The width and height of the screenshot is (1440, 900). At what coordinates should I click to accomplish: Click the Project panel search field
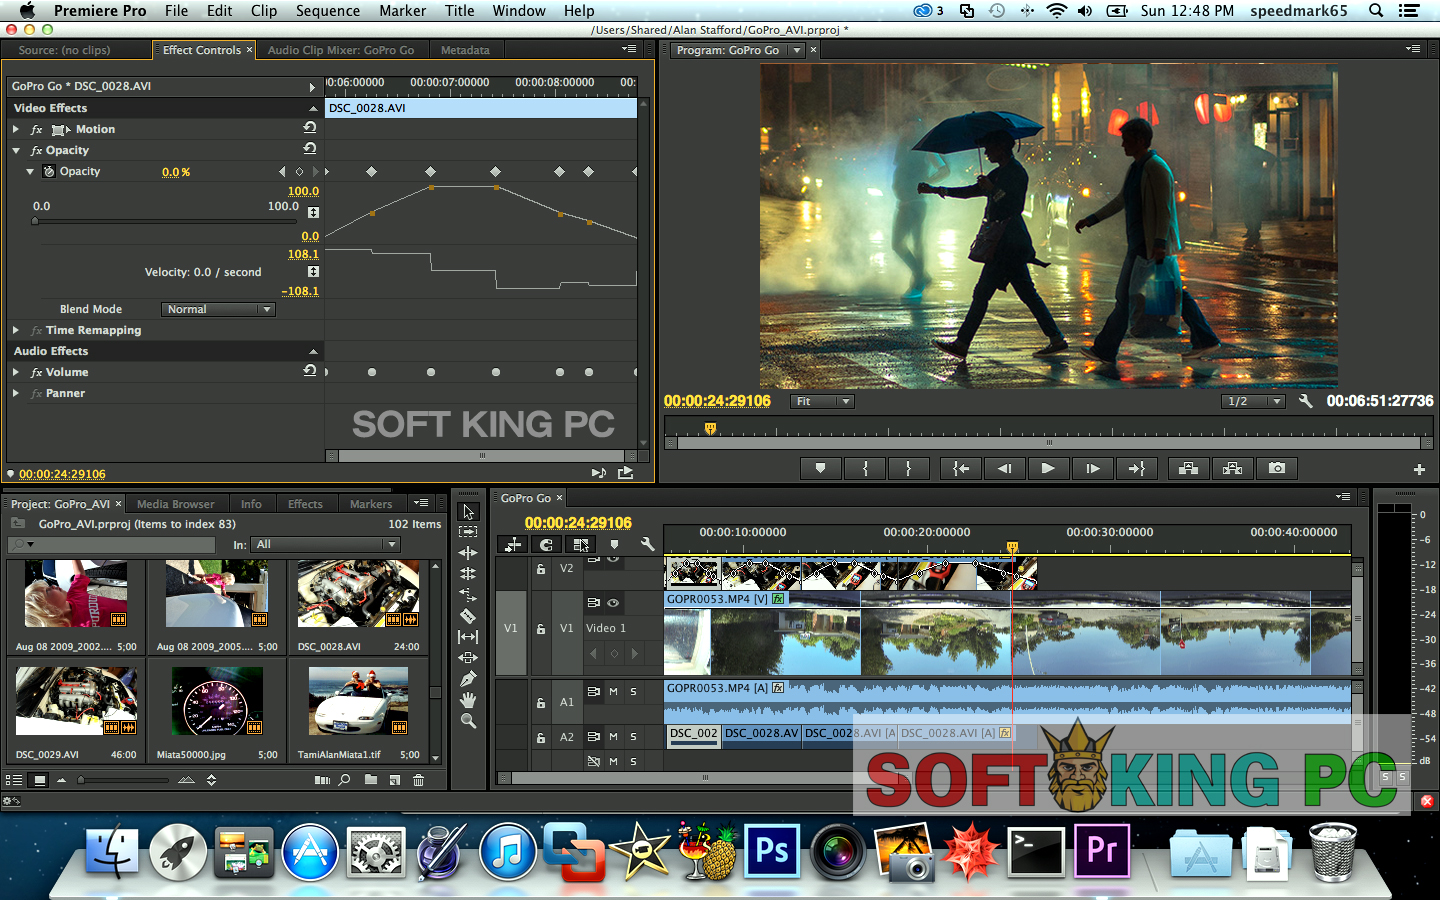click(x=111, y=544)
